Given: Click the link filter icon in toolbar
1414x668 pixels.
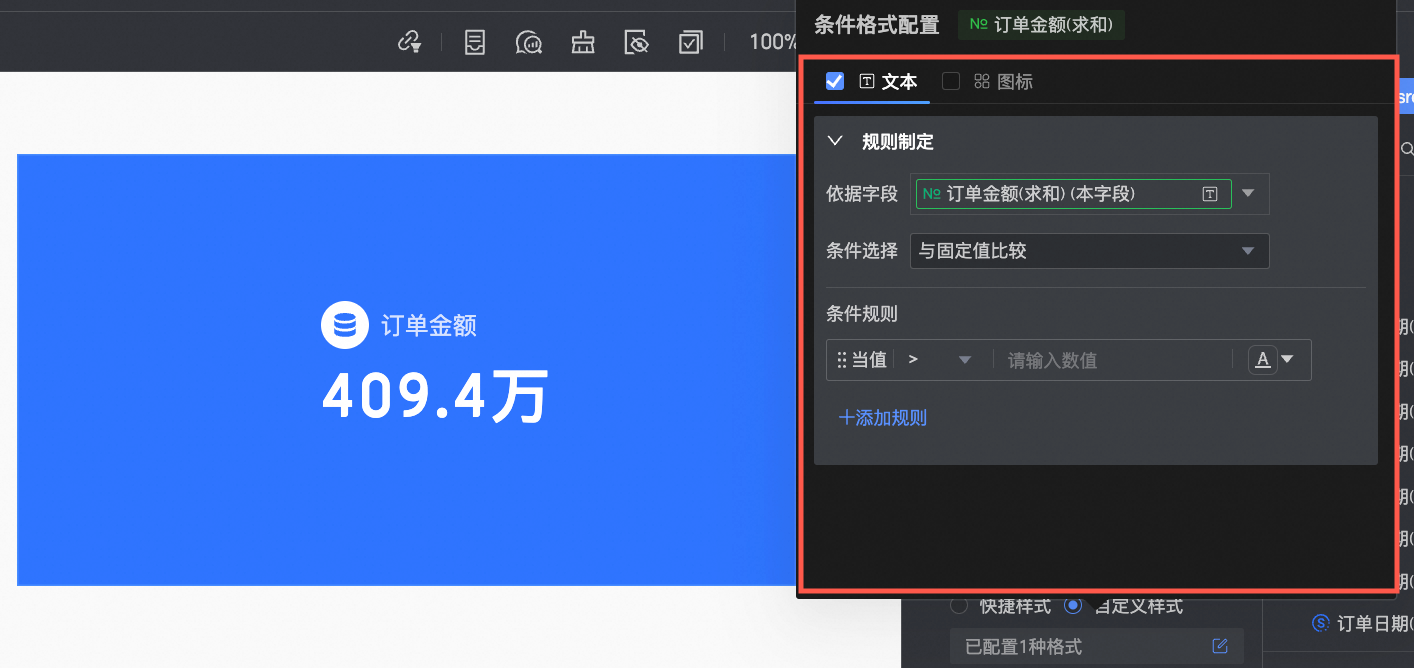Looking at the screenshot, I should (408, 42).
